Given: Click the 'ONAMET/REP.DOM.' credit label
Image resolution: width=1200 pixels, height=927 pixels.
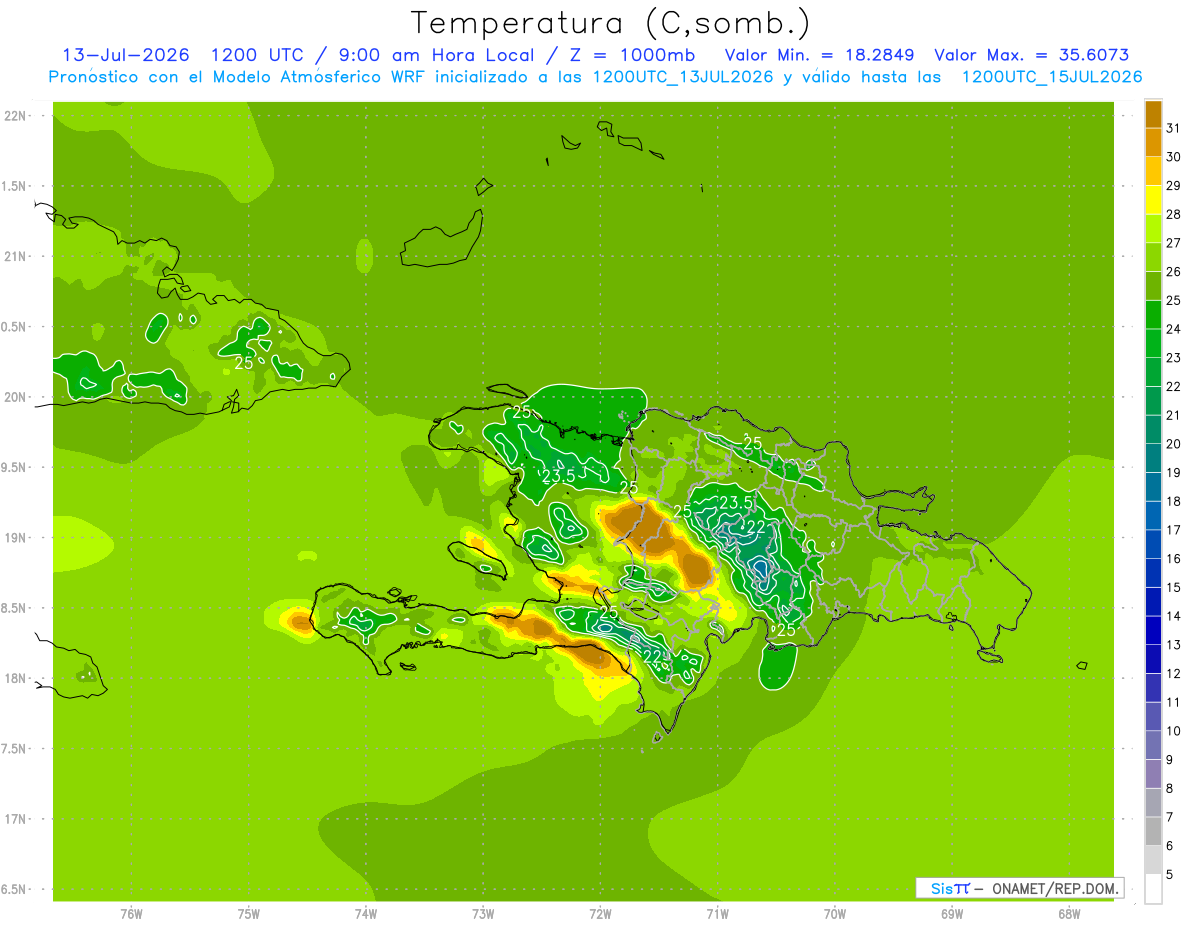Looking at the screenshot, I should point(1053,888).
